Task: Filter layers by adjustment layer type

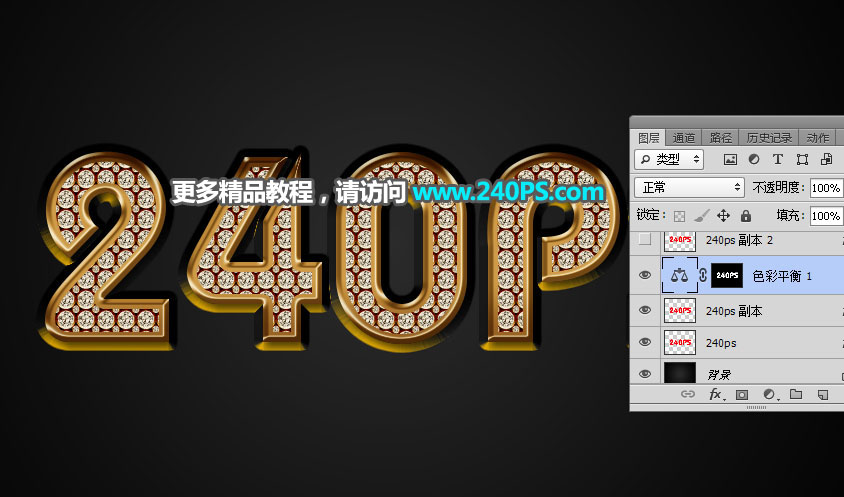Action: click(x=754, y=159)
